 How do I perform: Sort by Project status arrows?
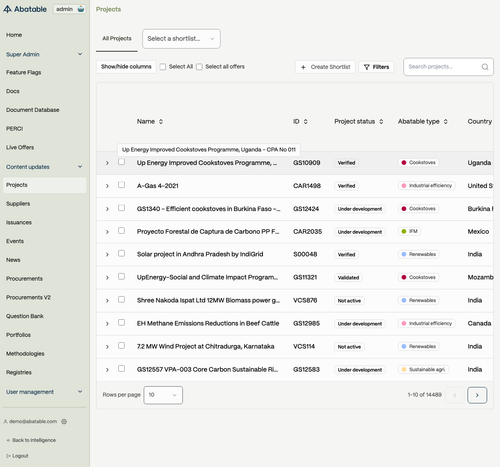coord(381,122)
